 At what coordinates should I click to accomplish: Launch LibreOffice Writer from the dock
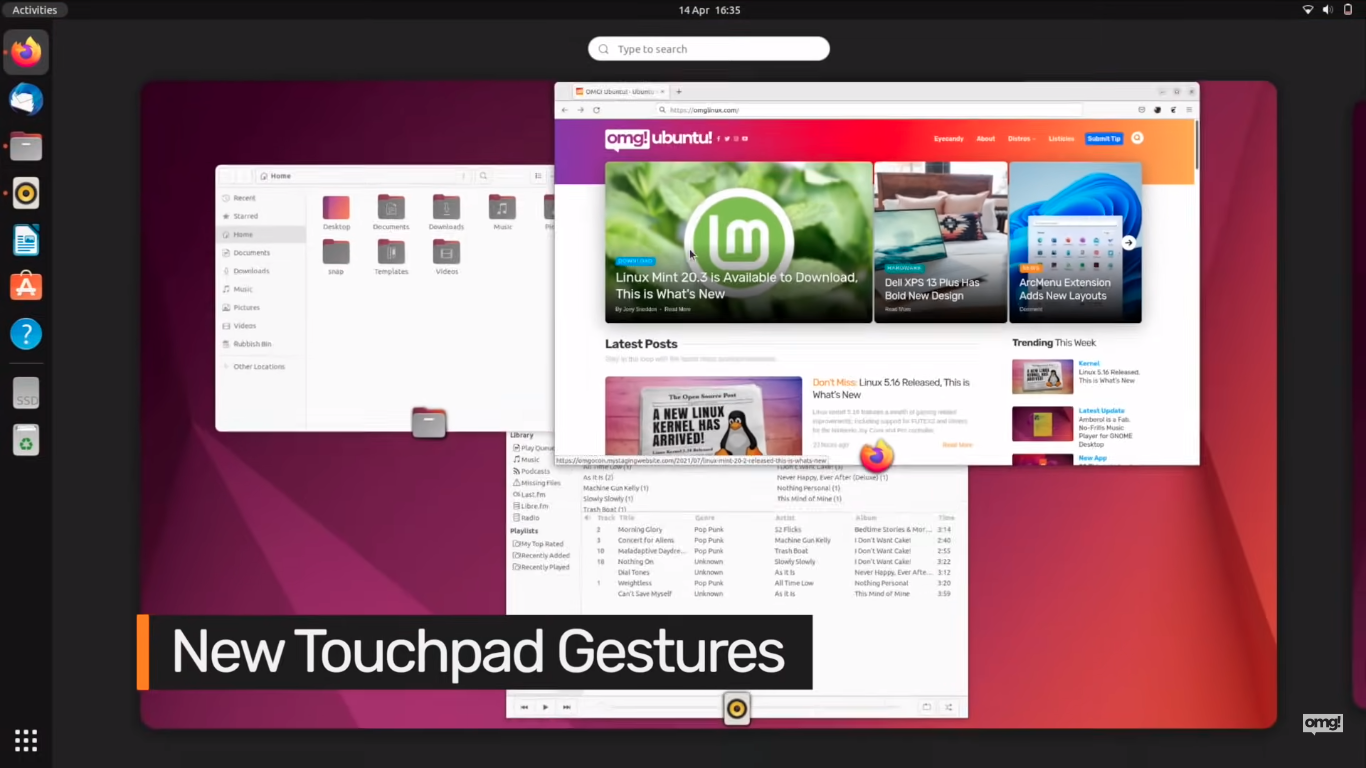(26, 240)
